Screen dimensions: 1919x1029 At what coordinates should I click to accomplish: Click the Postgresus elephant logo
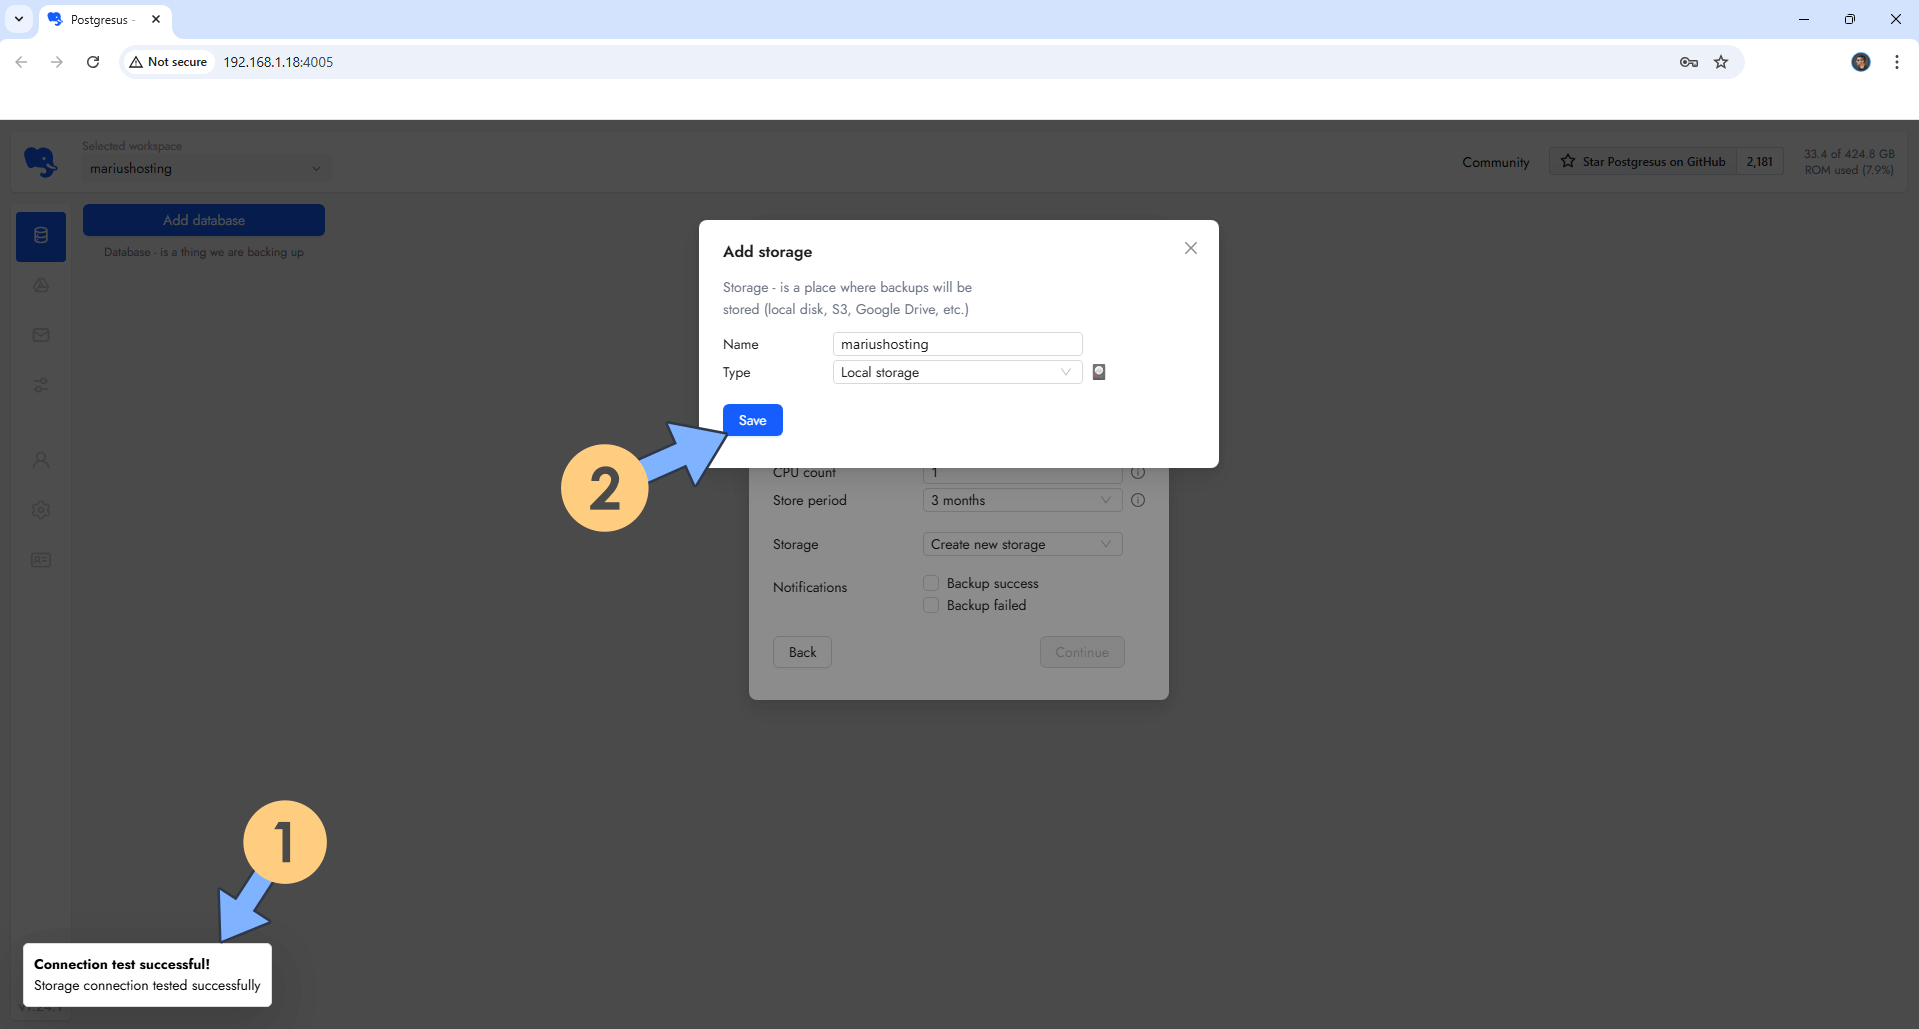coord(41,161)
